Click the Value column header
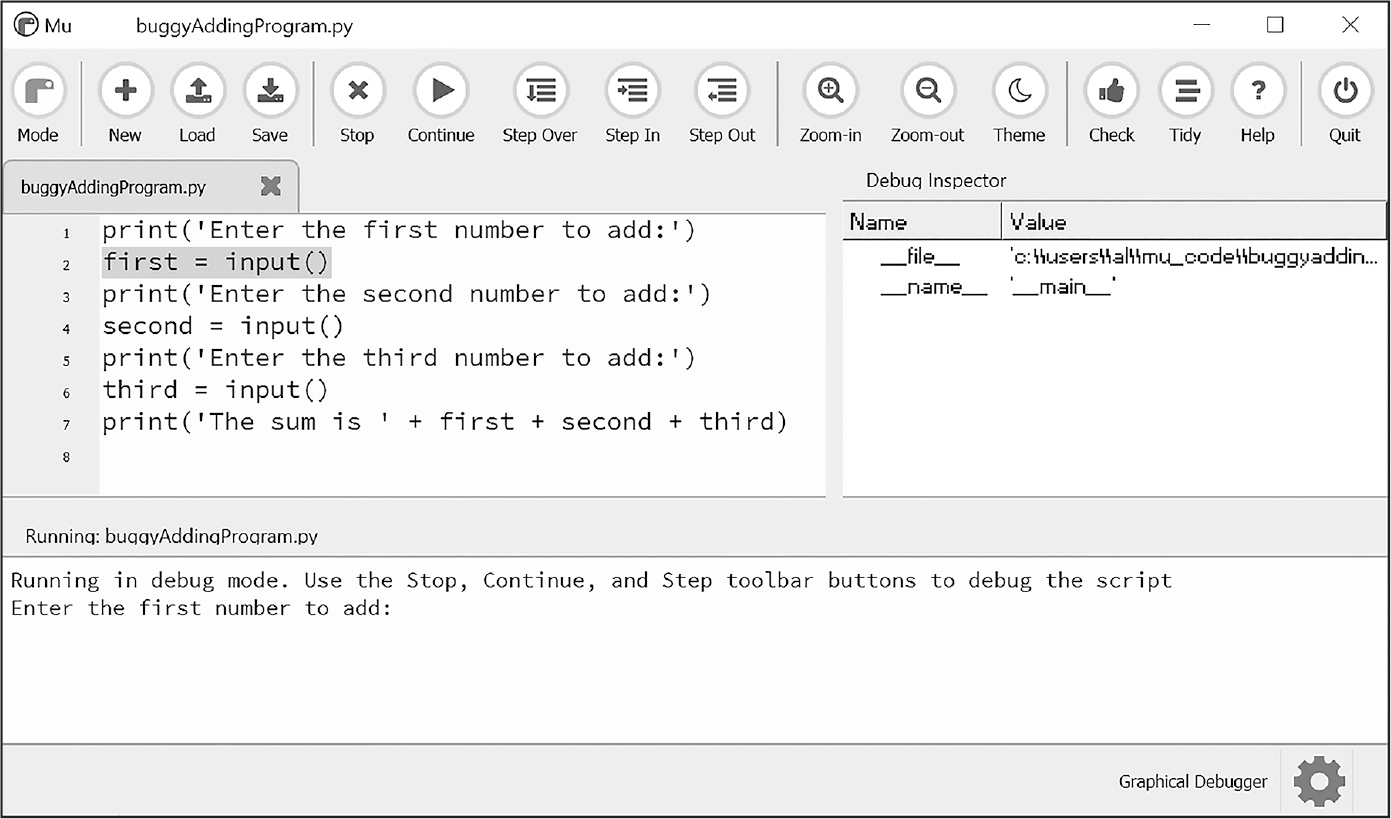The width and height of the screenshot is (1391, 819). click(1194, 221)
